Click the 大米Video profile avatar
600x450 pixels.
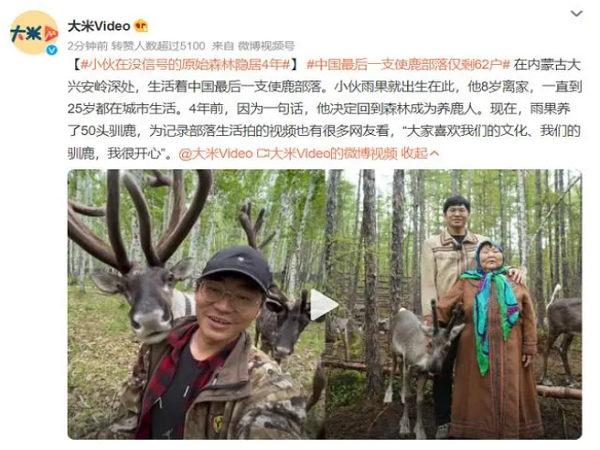click(34, 33)
